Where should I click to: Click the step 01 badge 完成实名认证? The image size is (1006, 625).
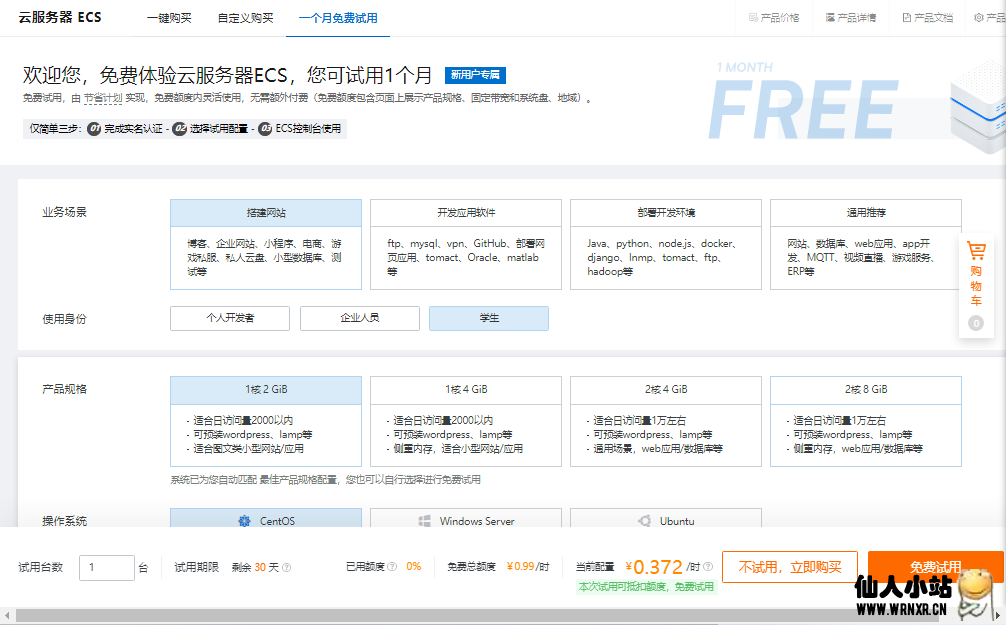[94, 128]
